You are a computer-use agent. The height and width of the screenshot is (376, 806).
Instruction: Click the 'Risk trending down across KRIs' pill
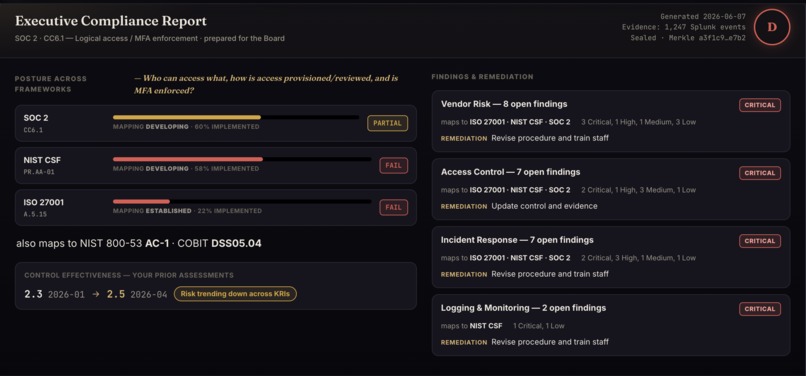click(x=235, y=294)
